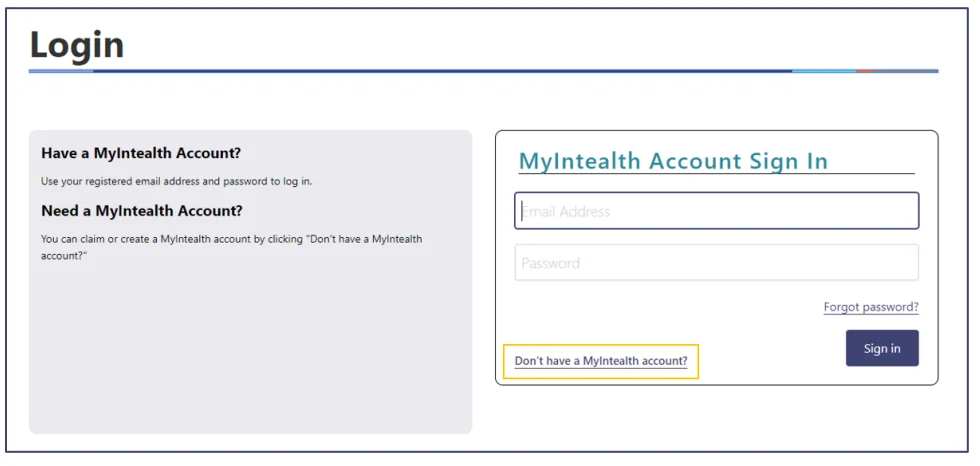Click the MyIntealth Account Sign In title
The image size is (980, 466).
pyautogui.click(x=673, y=161)
